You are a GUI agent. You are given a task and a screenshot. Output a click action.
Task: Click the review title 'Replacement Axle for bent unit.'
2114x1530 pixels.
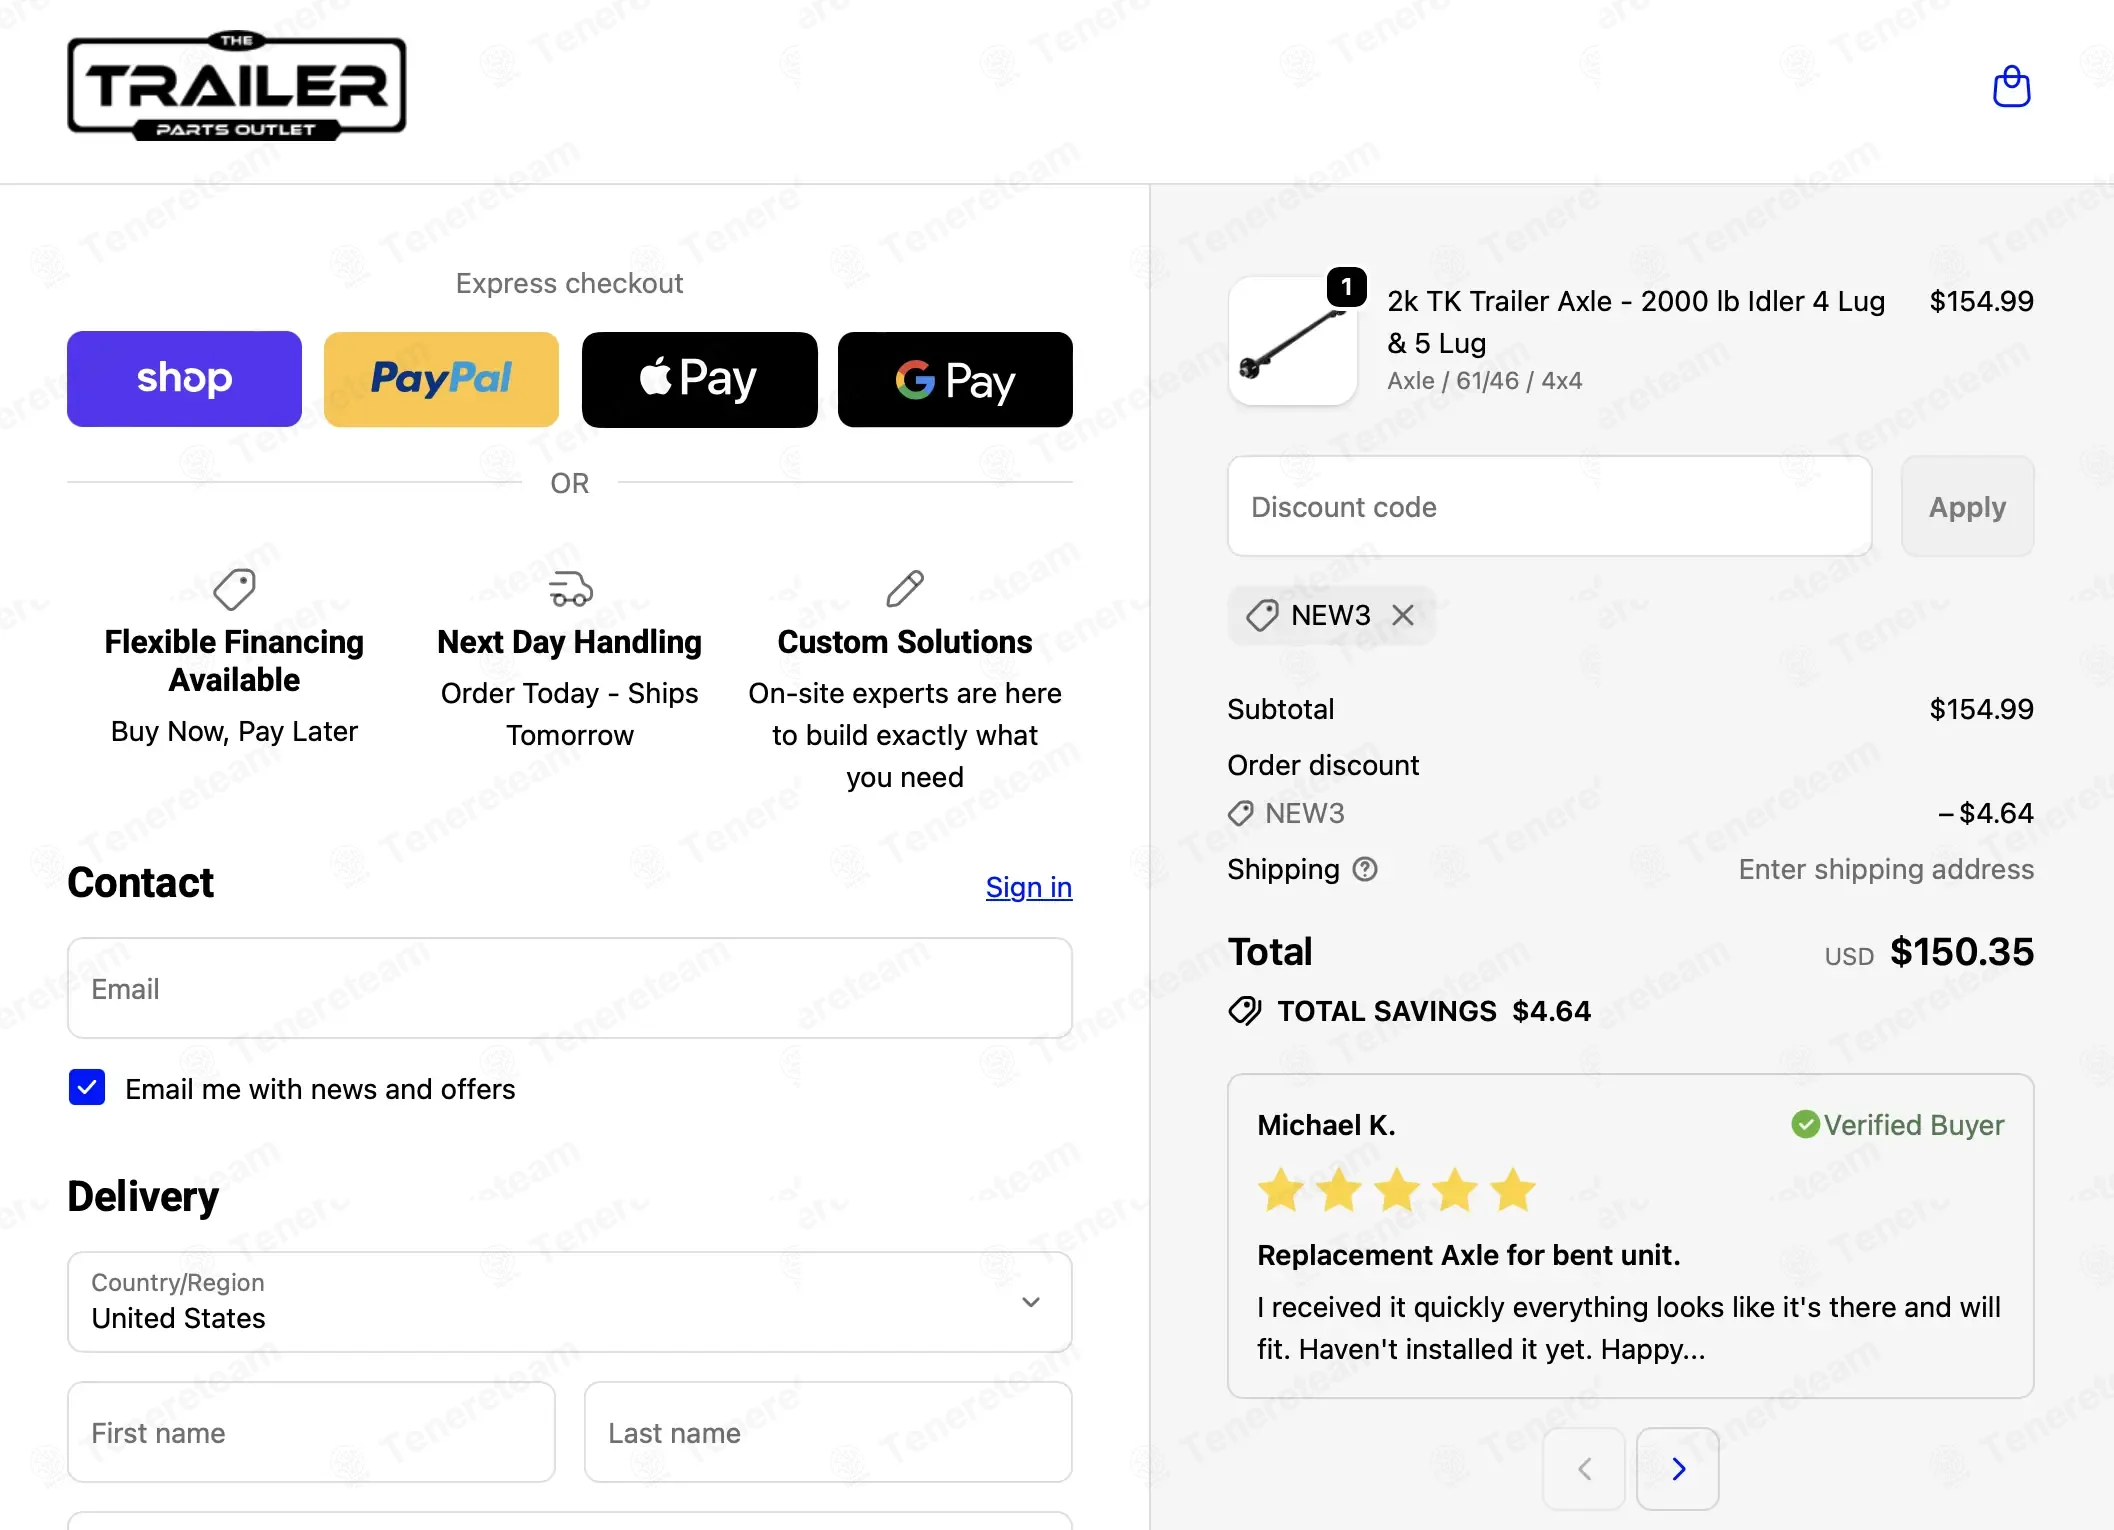pos(1469,1254)
